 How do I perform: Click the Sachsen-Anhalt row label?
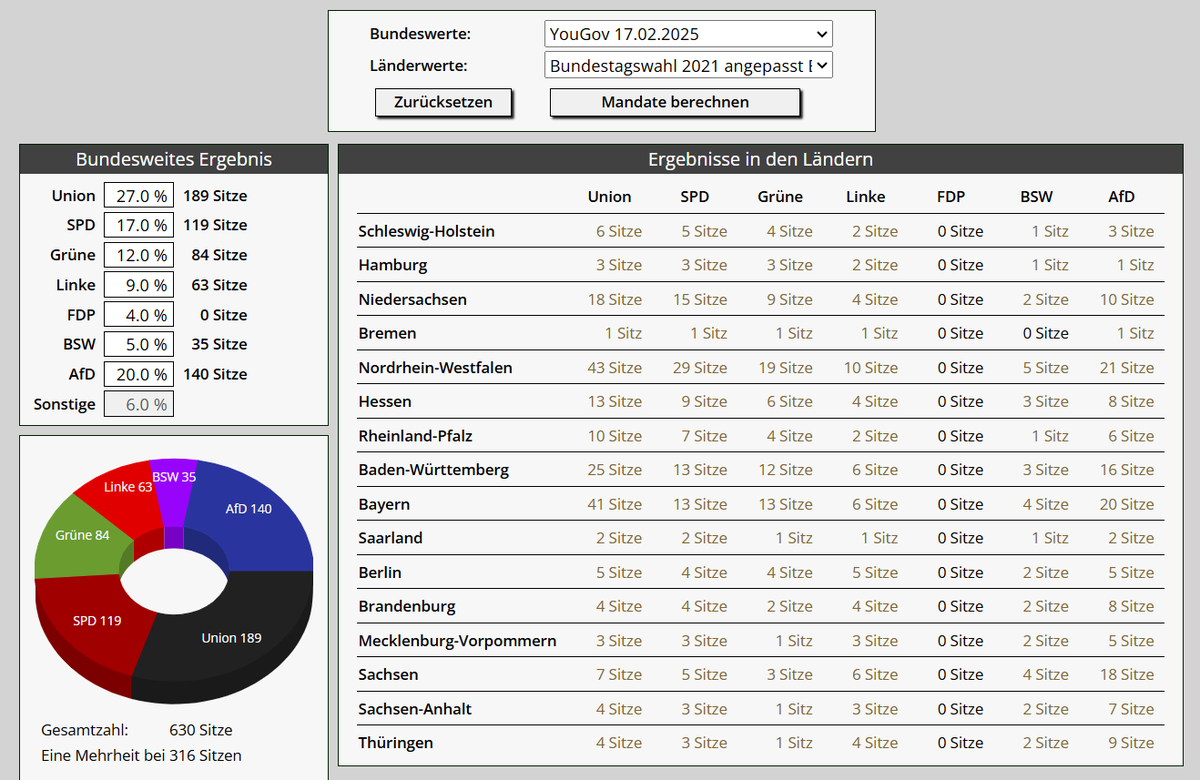click(x=415, y=709)
